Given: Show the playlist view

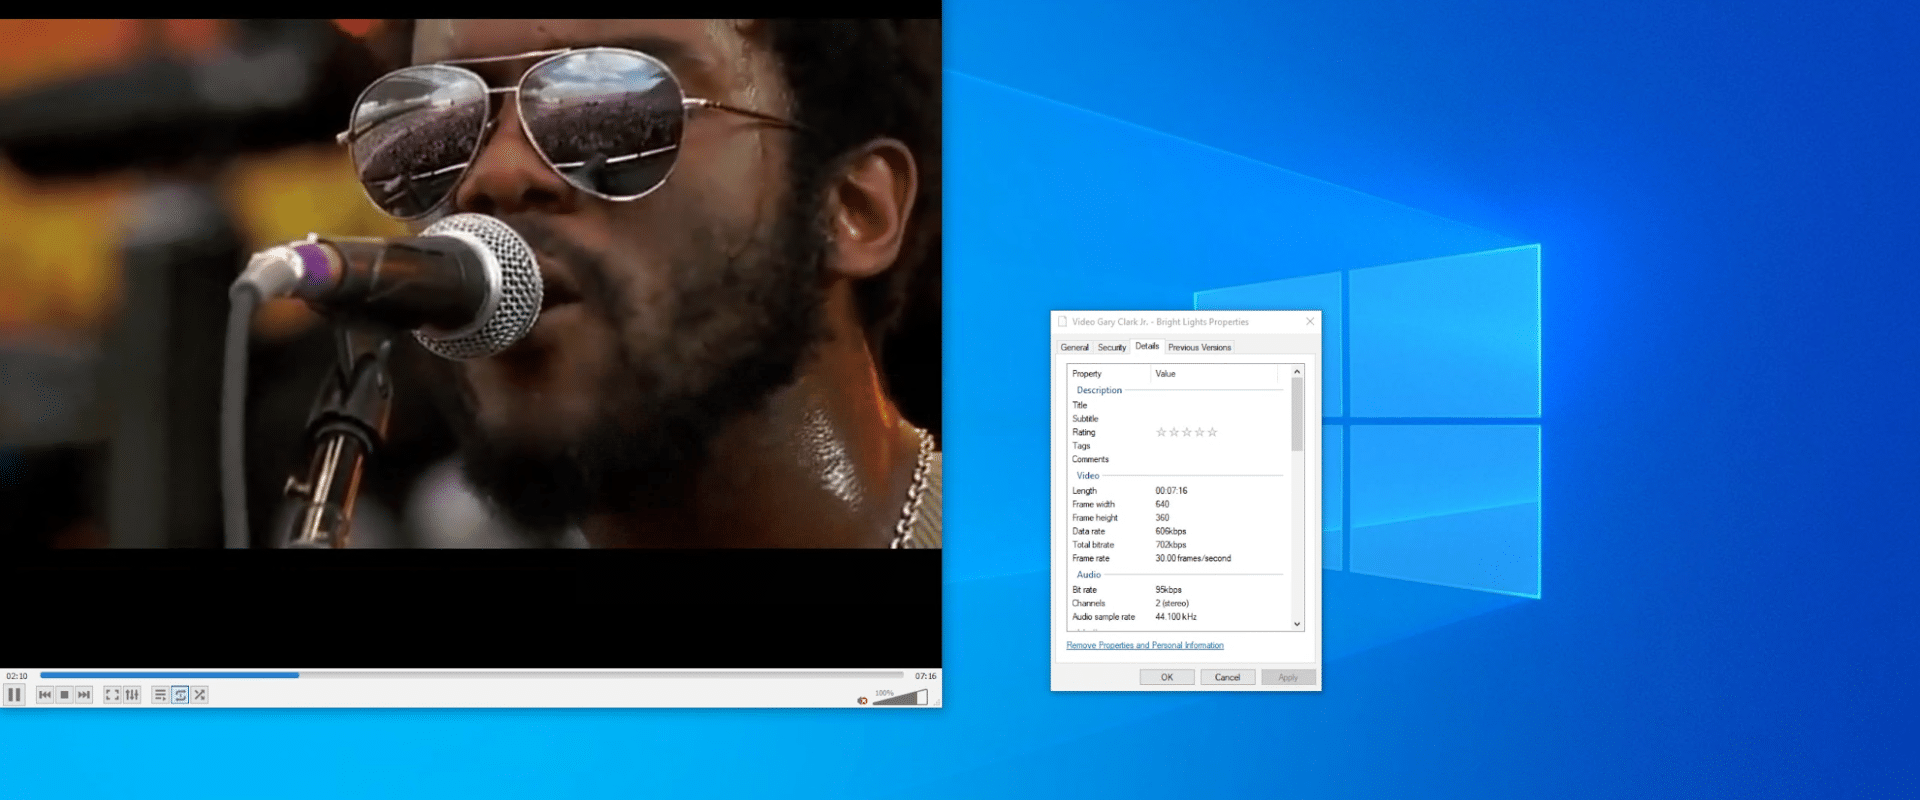Looking at the screenshot, I should (x=160, y=695).
